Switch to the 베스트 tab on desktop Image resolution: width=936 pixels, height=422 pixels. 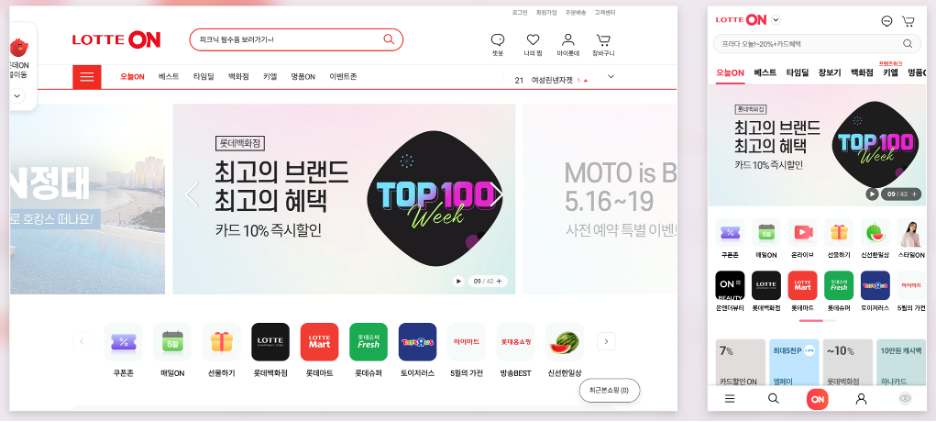pyautogui.click(x=168, y=77)
